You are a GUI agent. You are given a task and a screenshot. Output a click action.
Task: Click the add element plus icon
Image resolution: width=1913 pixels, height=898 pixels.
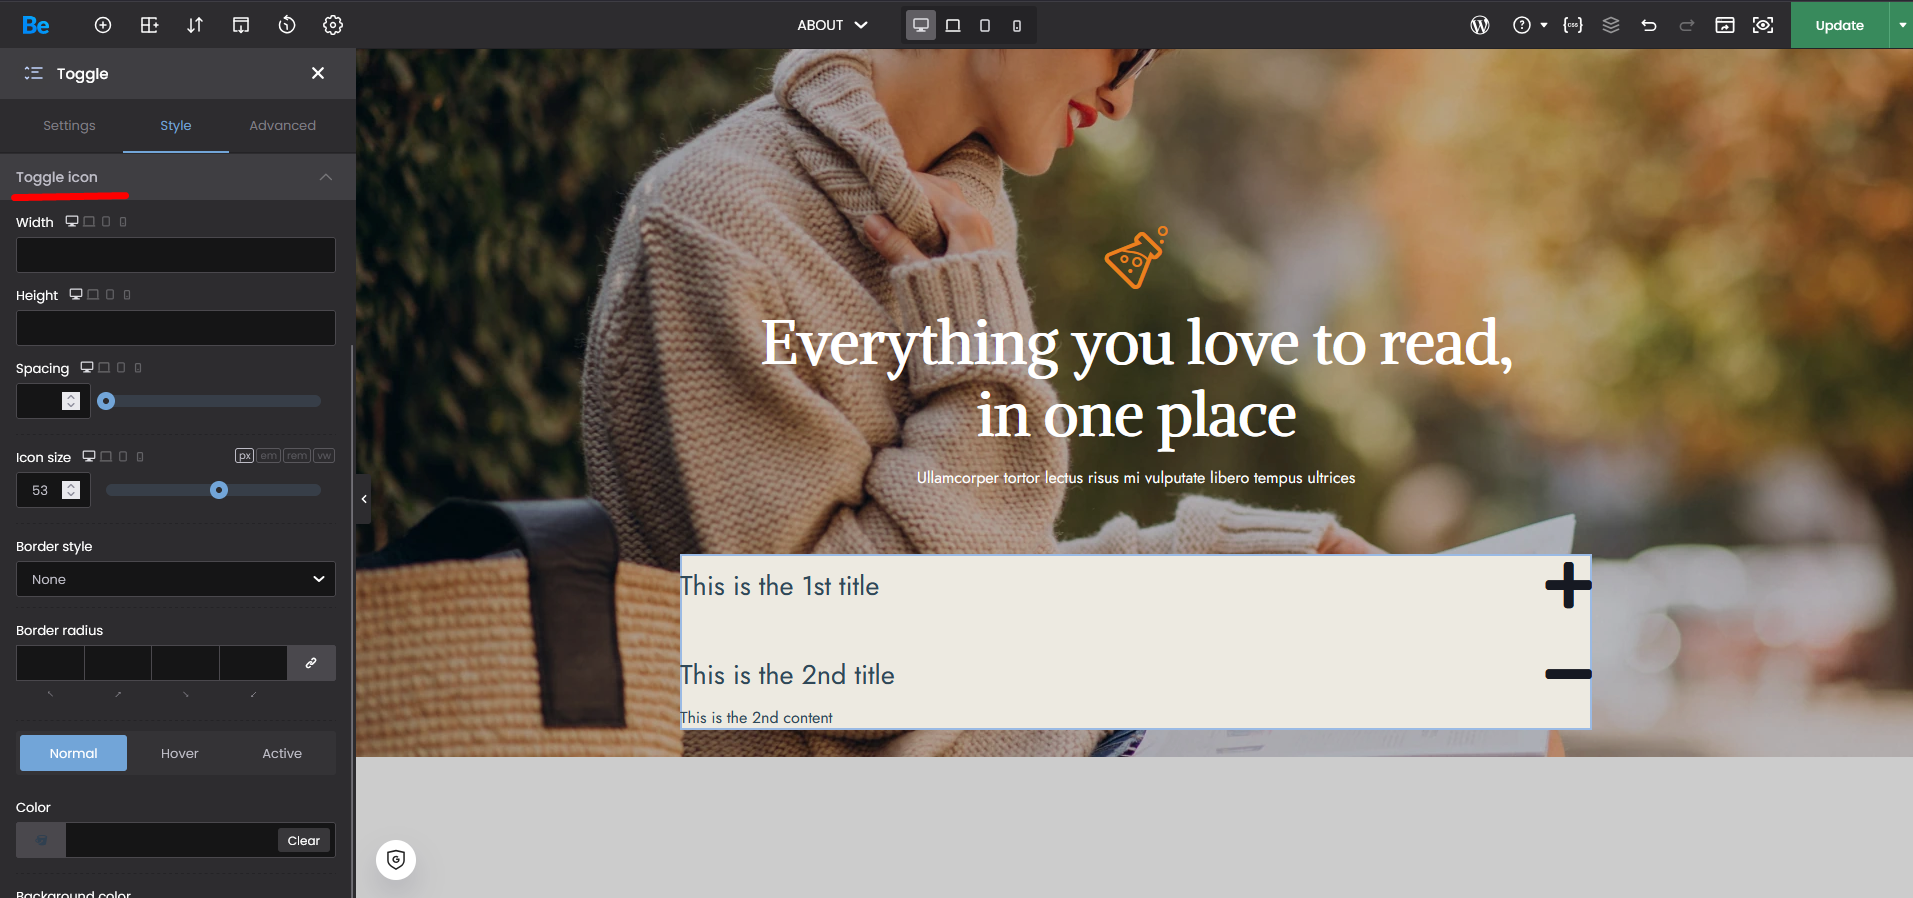tap(103, 25)
